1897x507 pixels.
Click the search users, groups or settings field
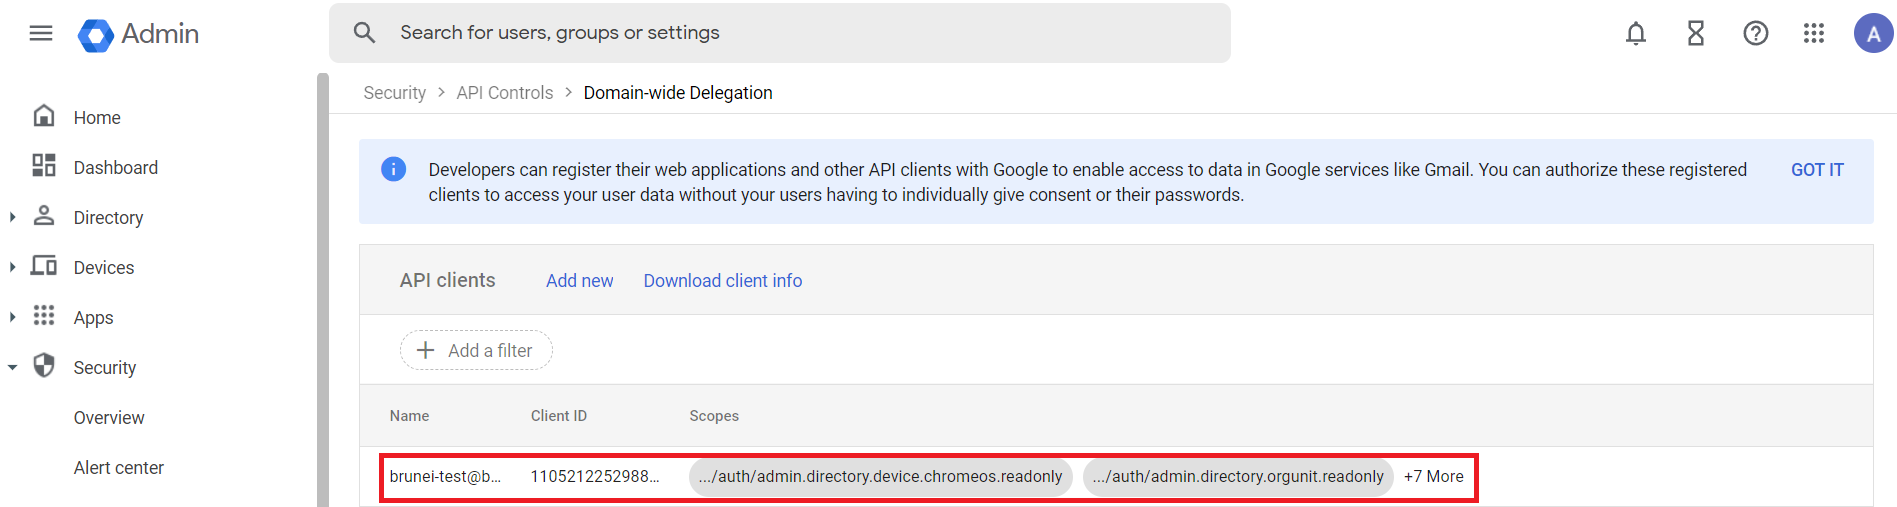point(780,33)
